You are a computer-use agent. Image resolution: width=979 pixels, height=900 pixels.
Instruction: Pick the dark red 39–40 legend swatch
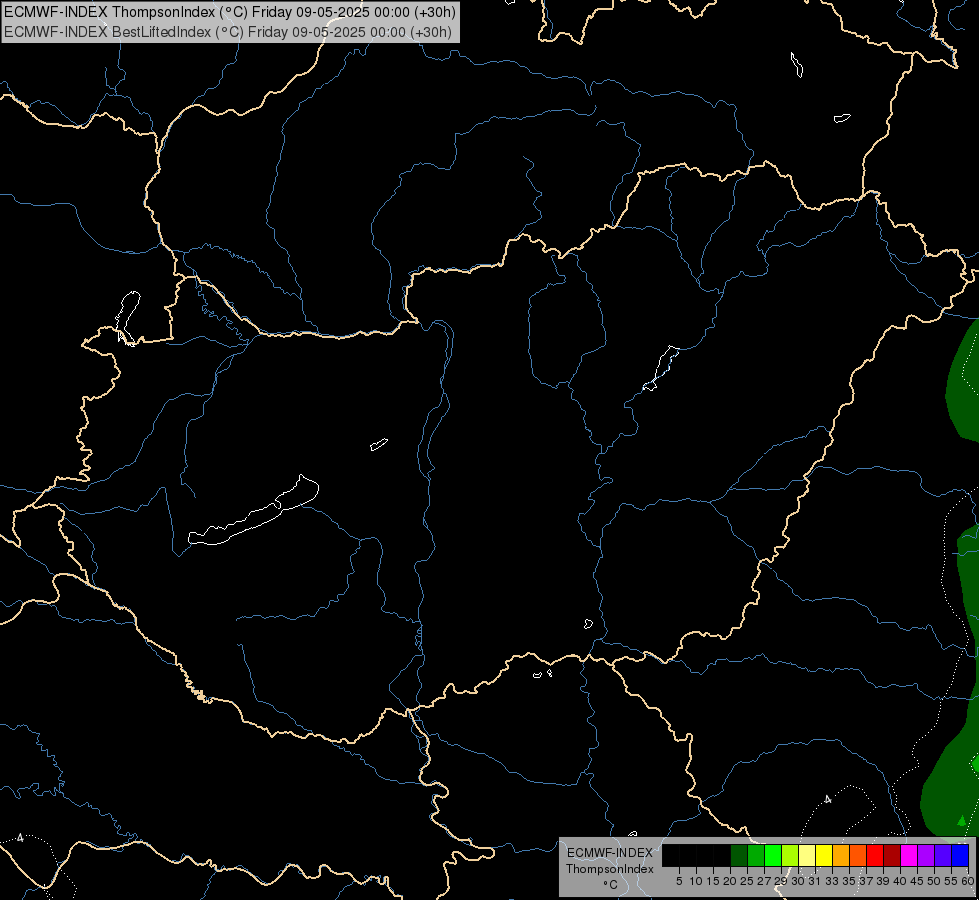[x=892, y=856]
